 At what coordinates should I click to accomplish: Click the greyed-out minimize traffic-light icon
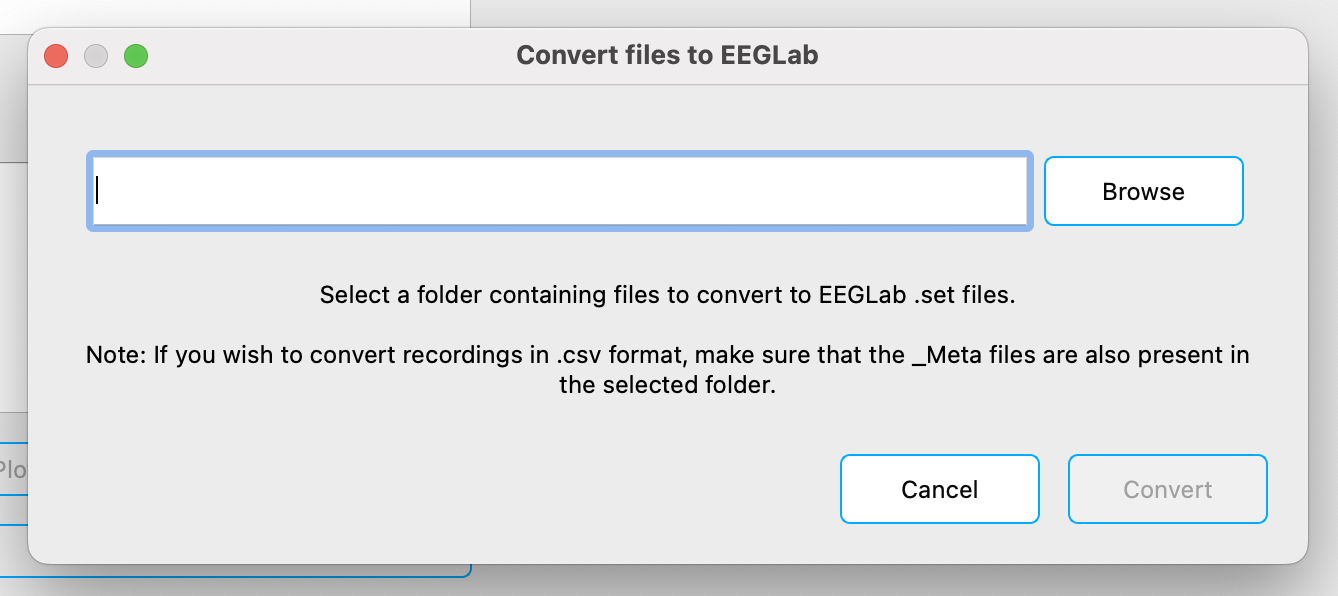click(x=96, y=56)
